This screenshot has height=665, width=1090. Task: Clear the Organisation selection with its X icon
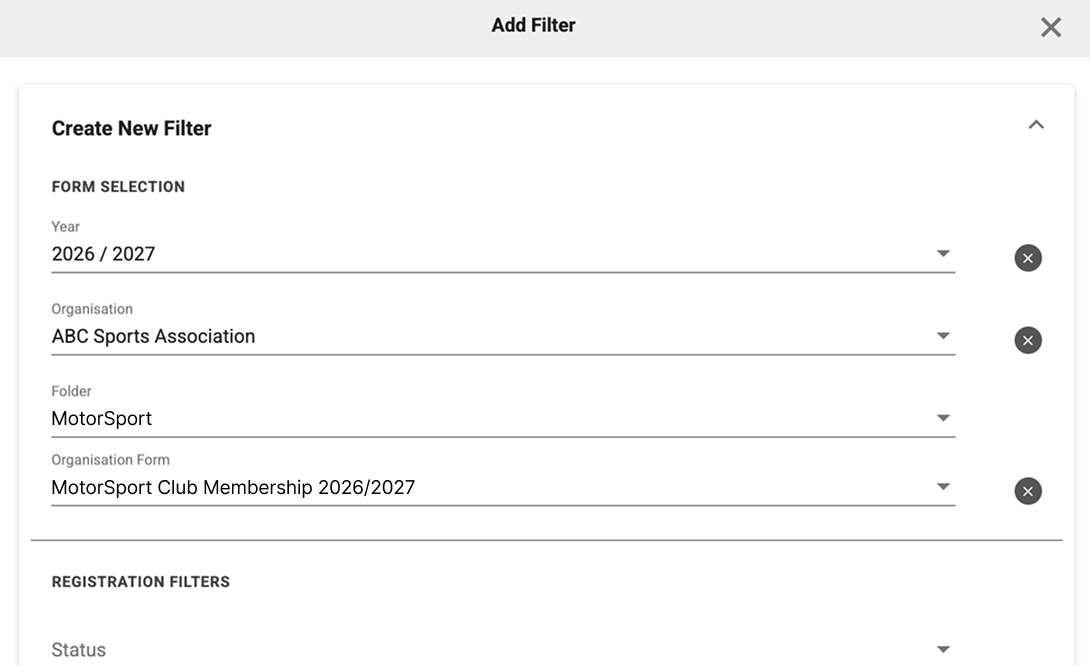pos(1027,340)
